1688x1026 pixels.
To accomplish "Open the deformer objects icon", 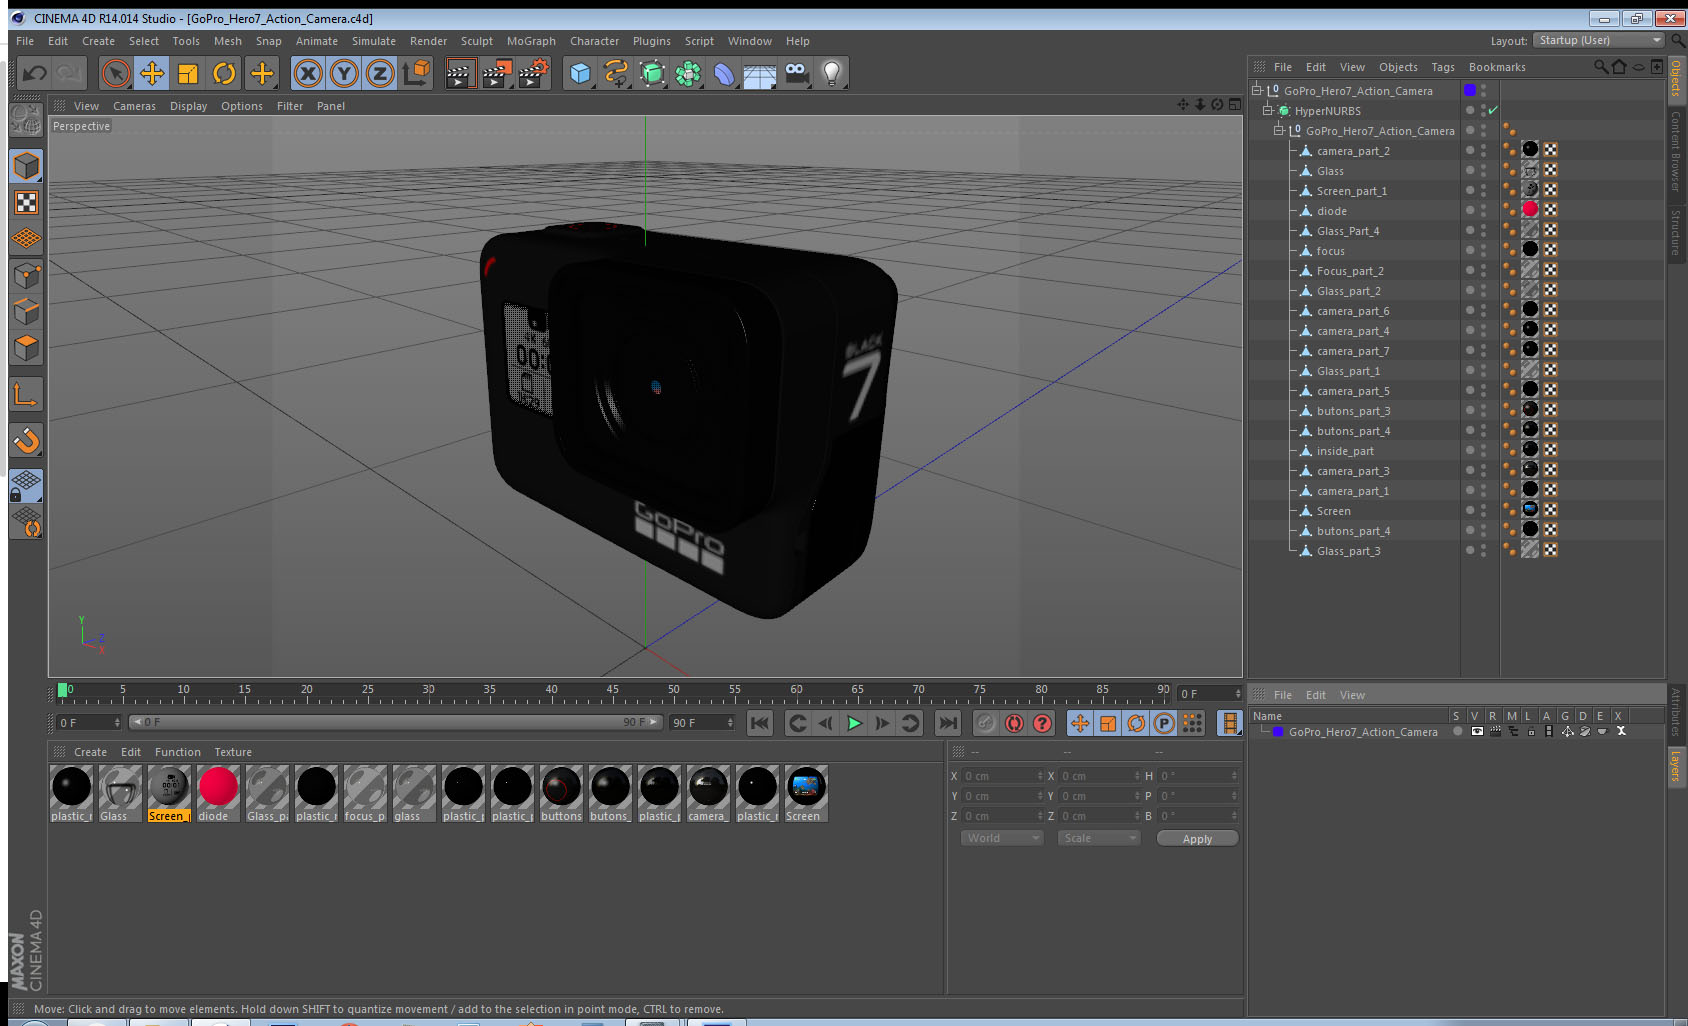I will [724, 73].
